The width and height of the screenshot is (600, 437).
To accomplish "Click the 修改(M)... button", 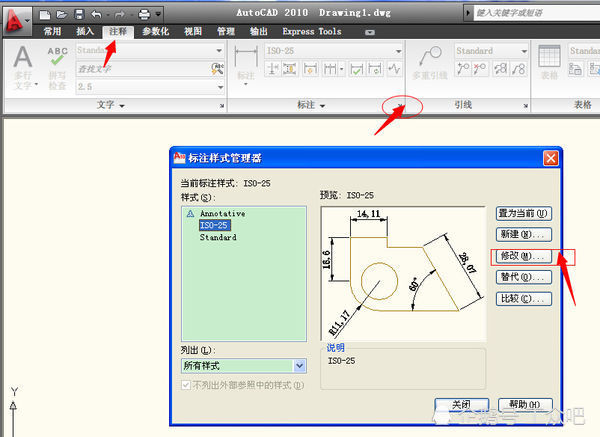I will [524, 256].
